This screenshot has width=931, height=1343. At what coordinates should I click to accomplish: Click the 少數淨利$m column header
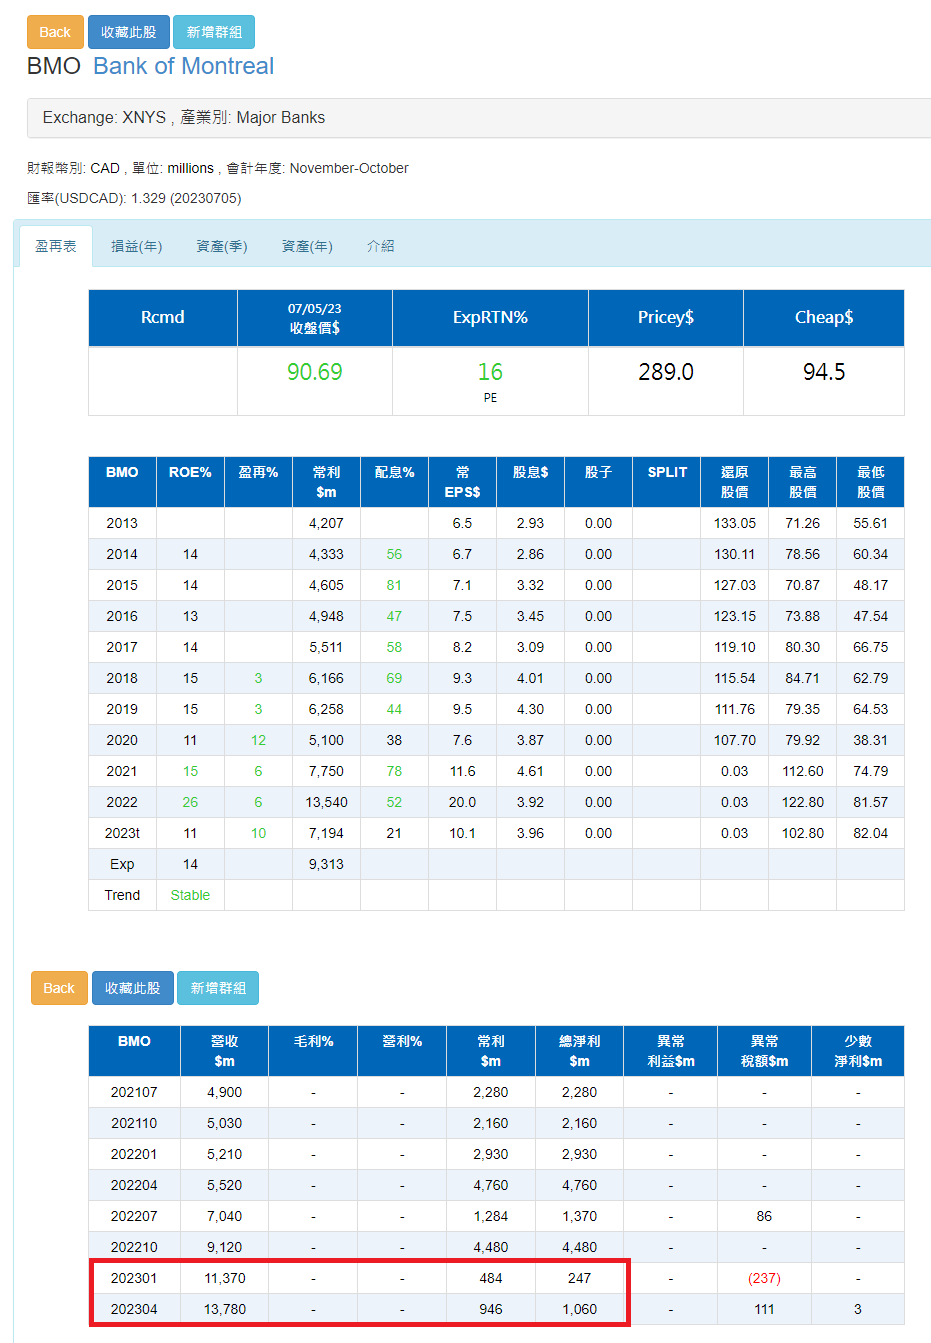pyautogui.click(x=858, y=1051)
